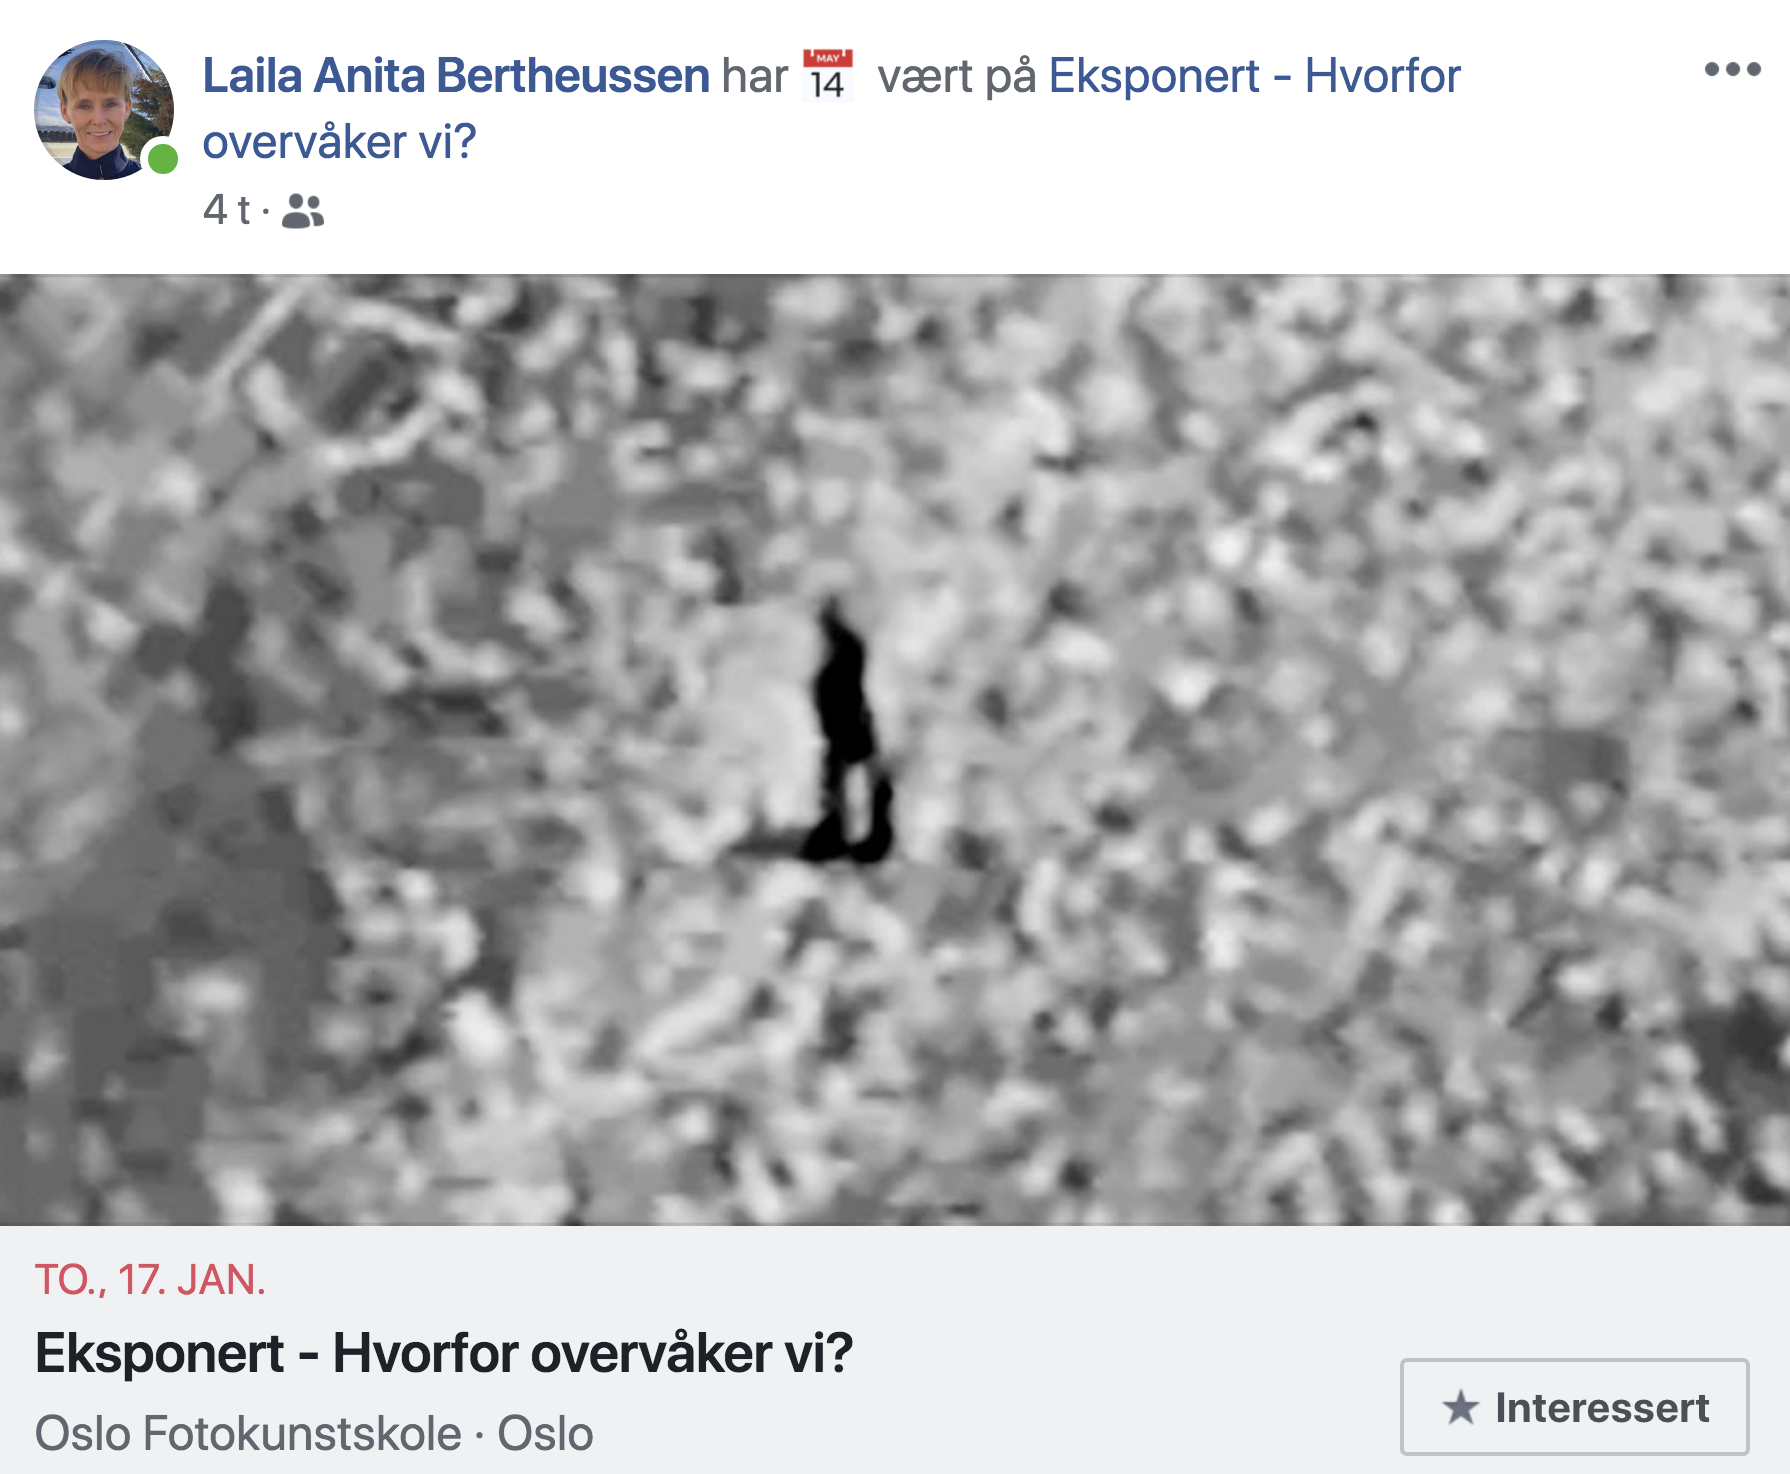1790x1474 pixels.
Task: Click the gray event details card area
Action: point(895,1350)
